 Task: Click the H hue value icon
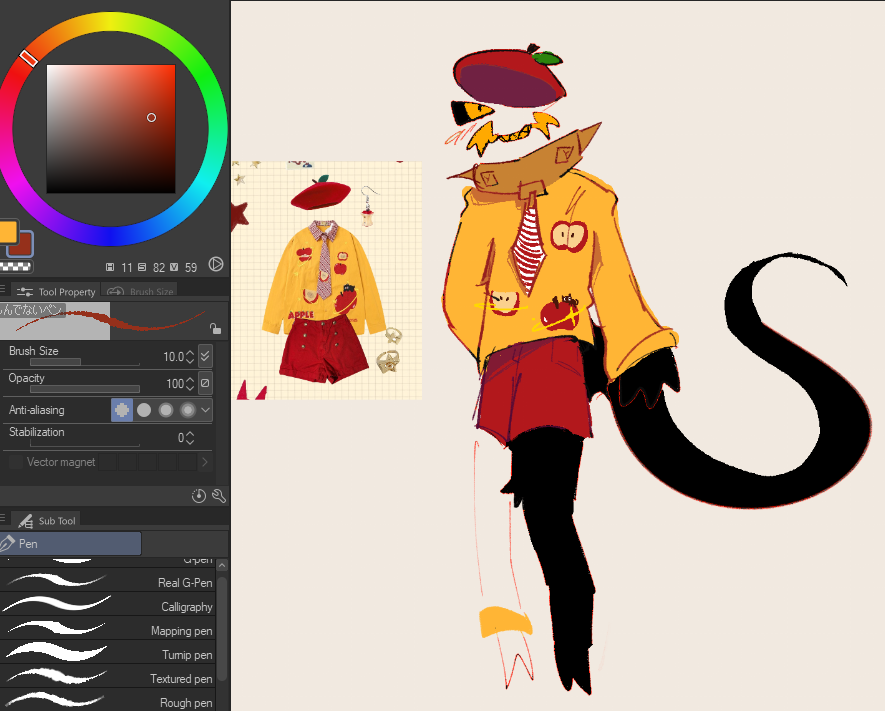[x=110, y=267]
